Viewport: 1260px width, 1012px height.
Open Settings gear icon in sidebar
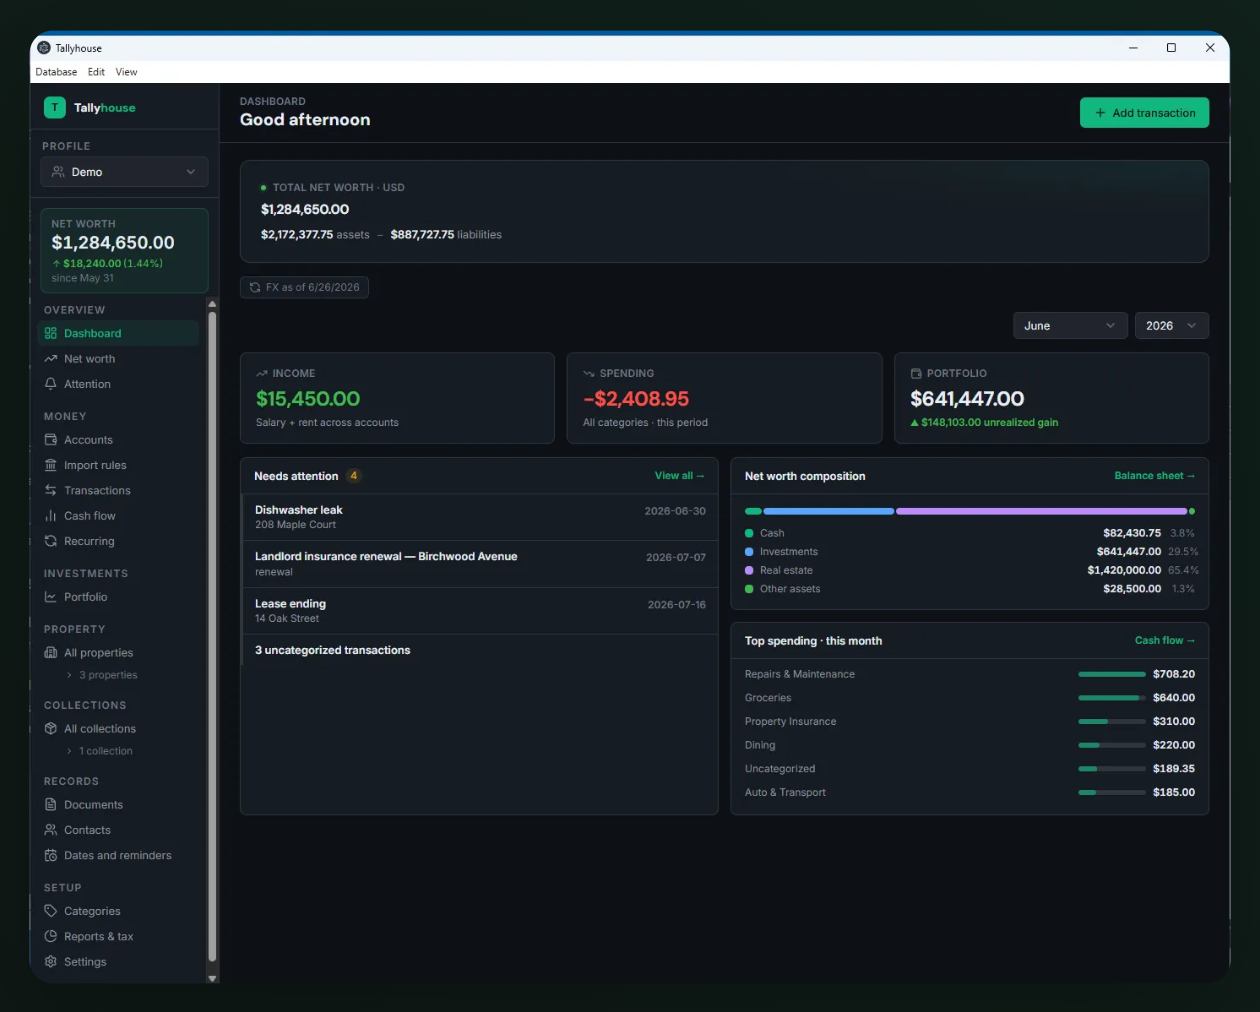pyautogui.click(x=51, y=962)
